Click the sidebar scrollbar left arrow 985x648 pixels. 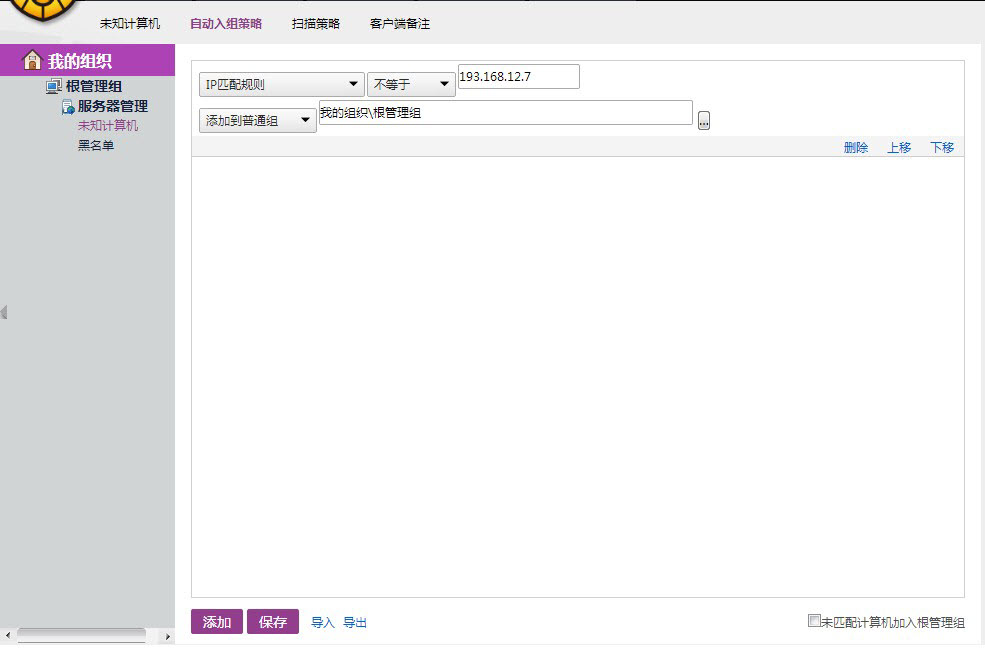pyautogui.click(x=8, y=636)
